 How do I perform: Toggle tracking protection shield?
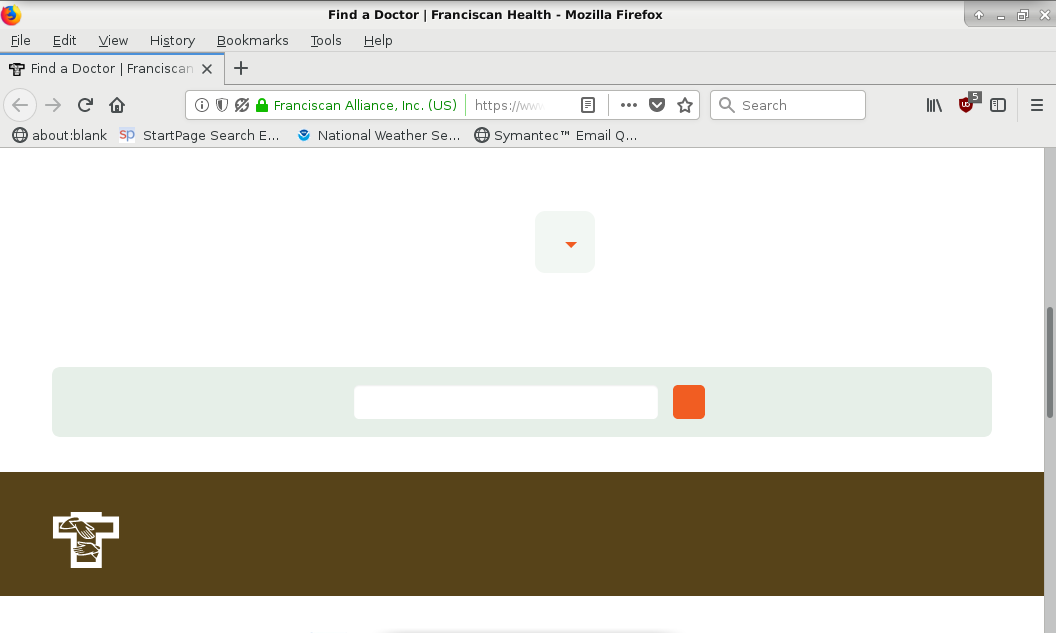click(x=222, y=105)
